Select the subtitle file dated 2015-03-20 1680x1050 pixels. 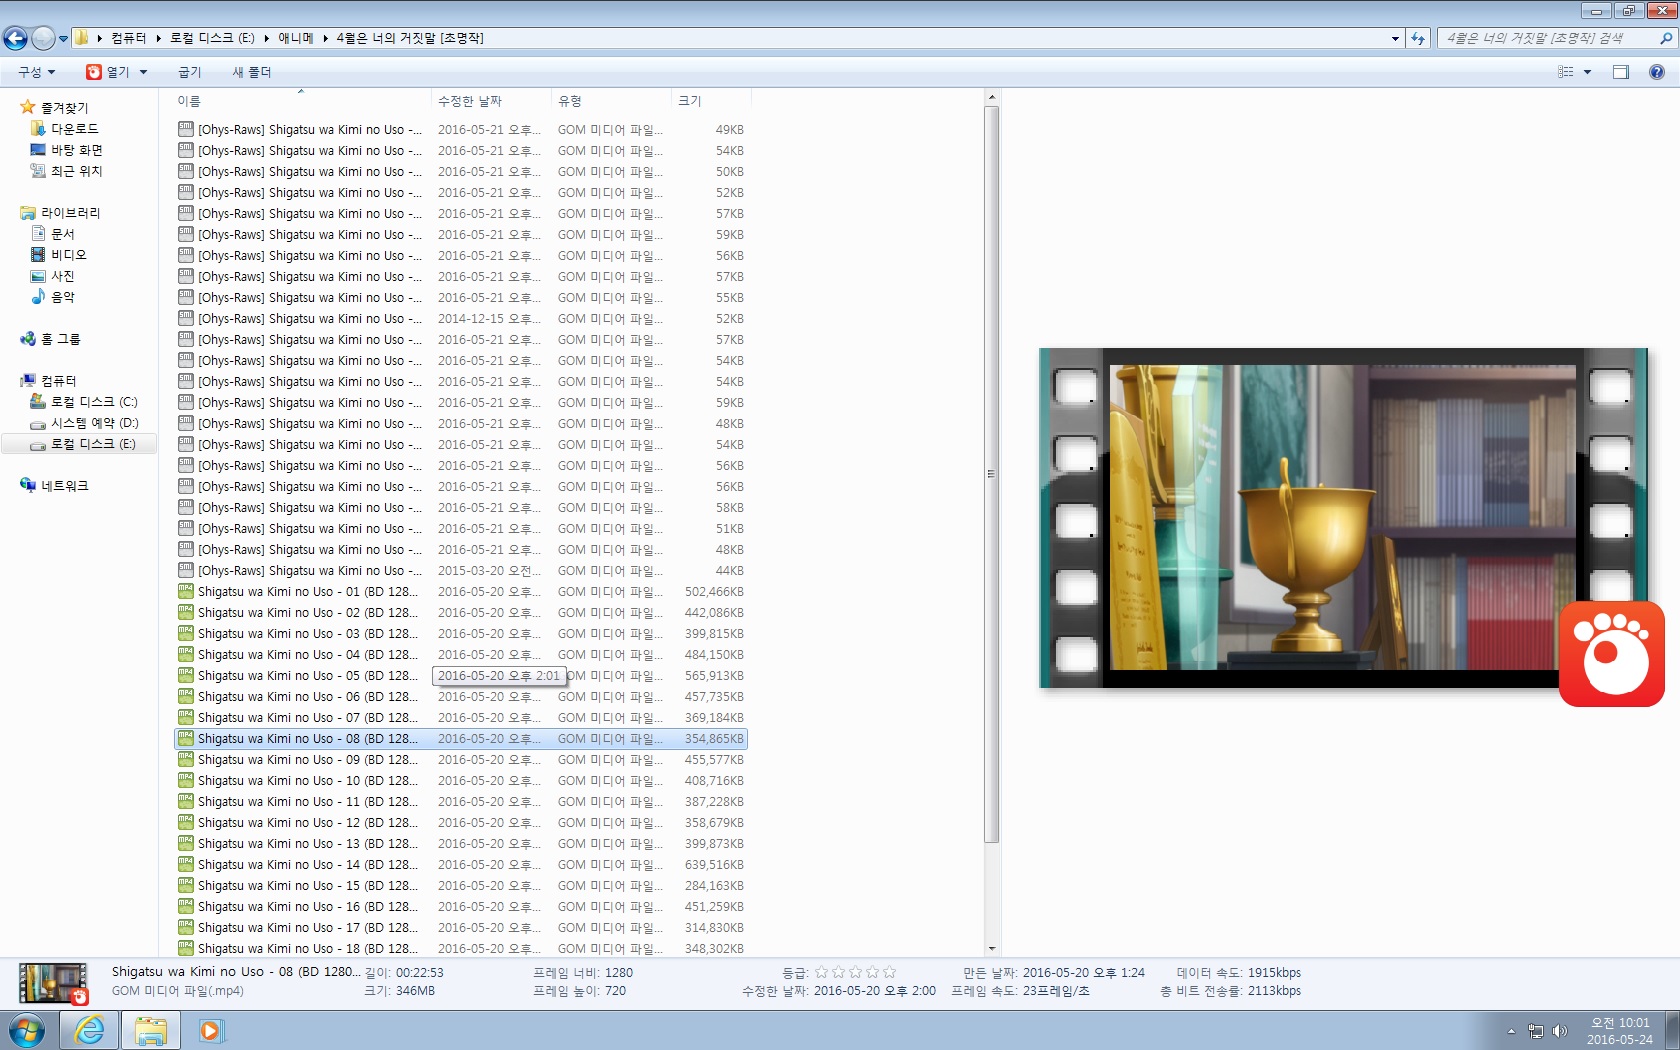(x=460, y=570)
